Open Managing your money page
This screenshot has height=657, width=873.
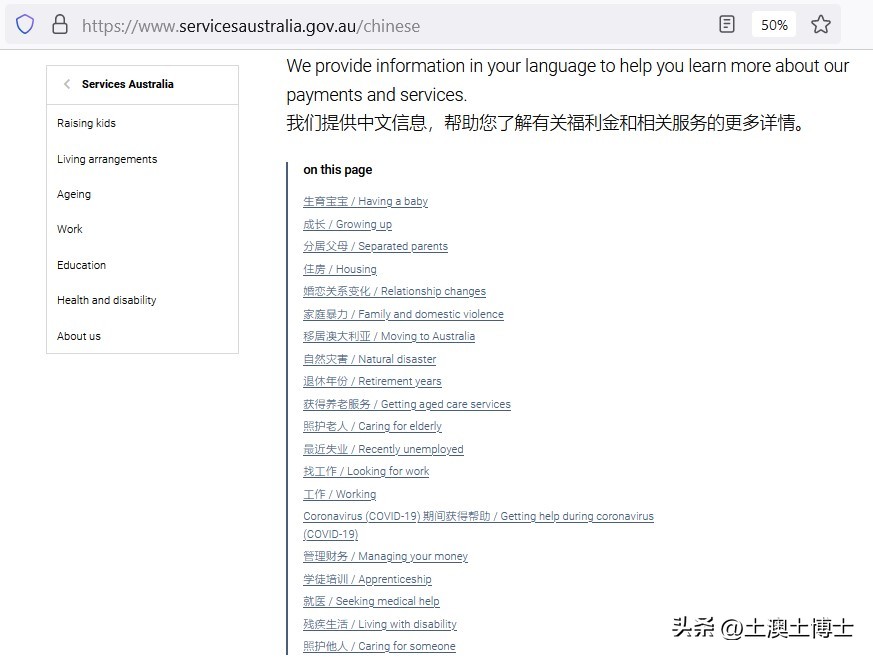385,556
